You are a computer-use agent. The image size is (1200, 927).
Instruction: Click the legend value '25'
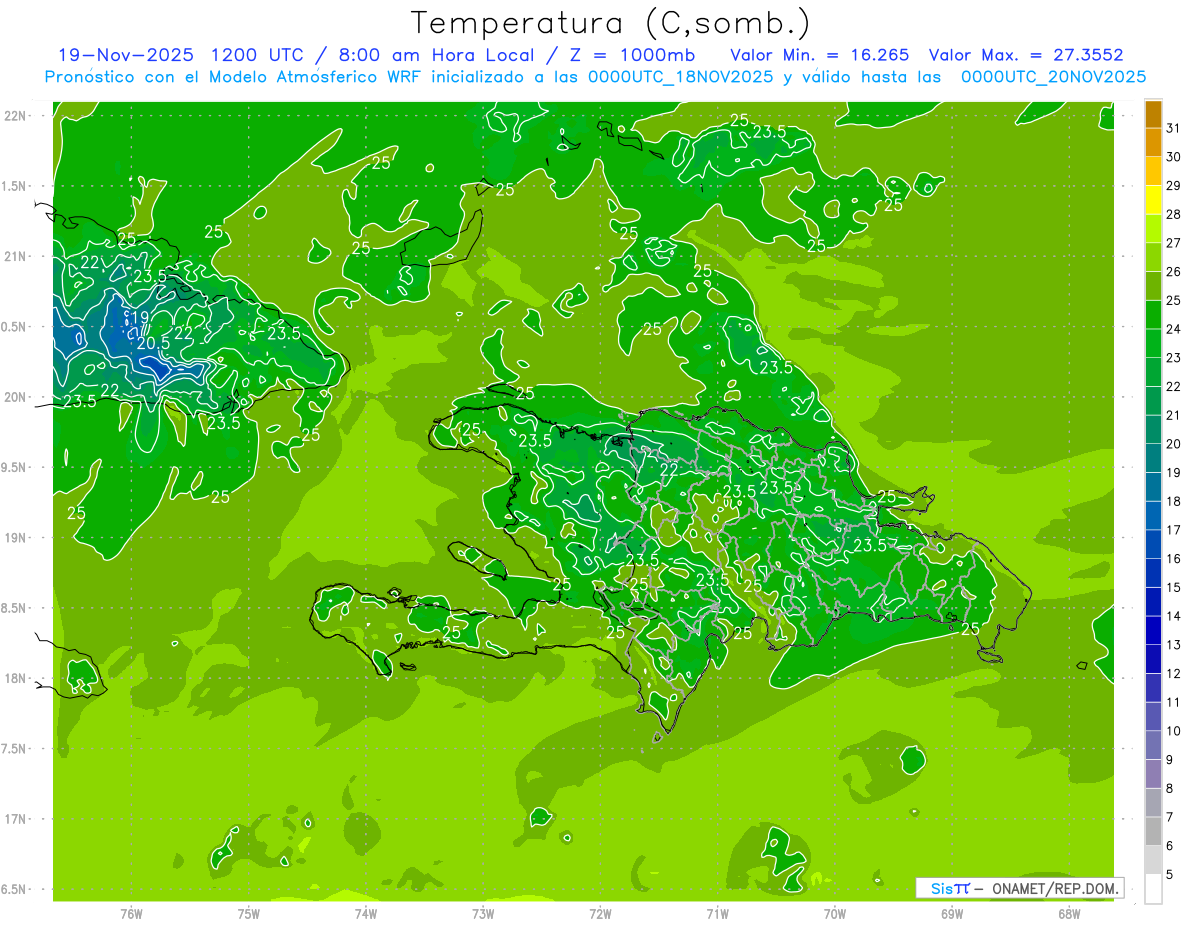[x=1174, y=300]
